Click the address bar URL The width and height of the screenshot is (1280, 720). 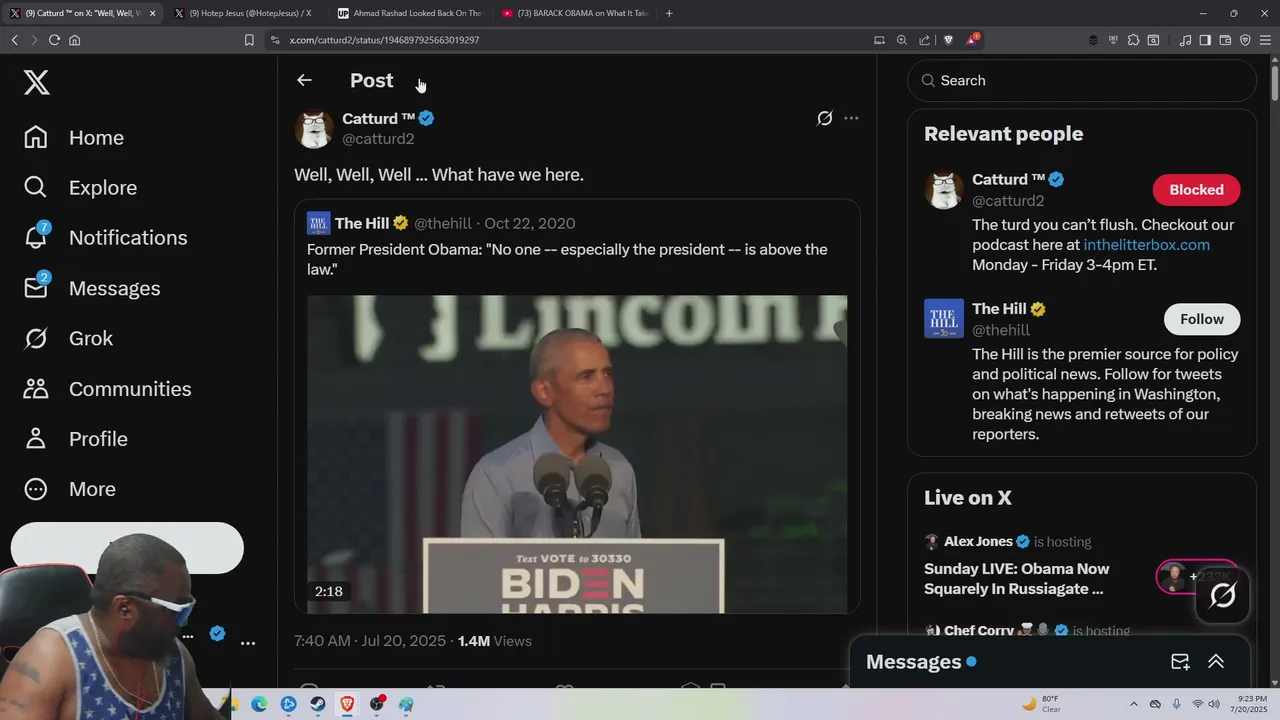click(x=384, y=40)
